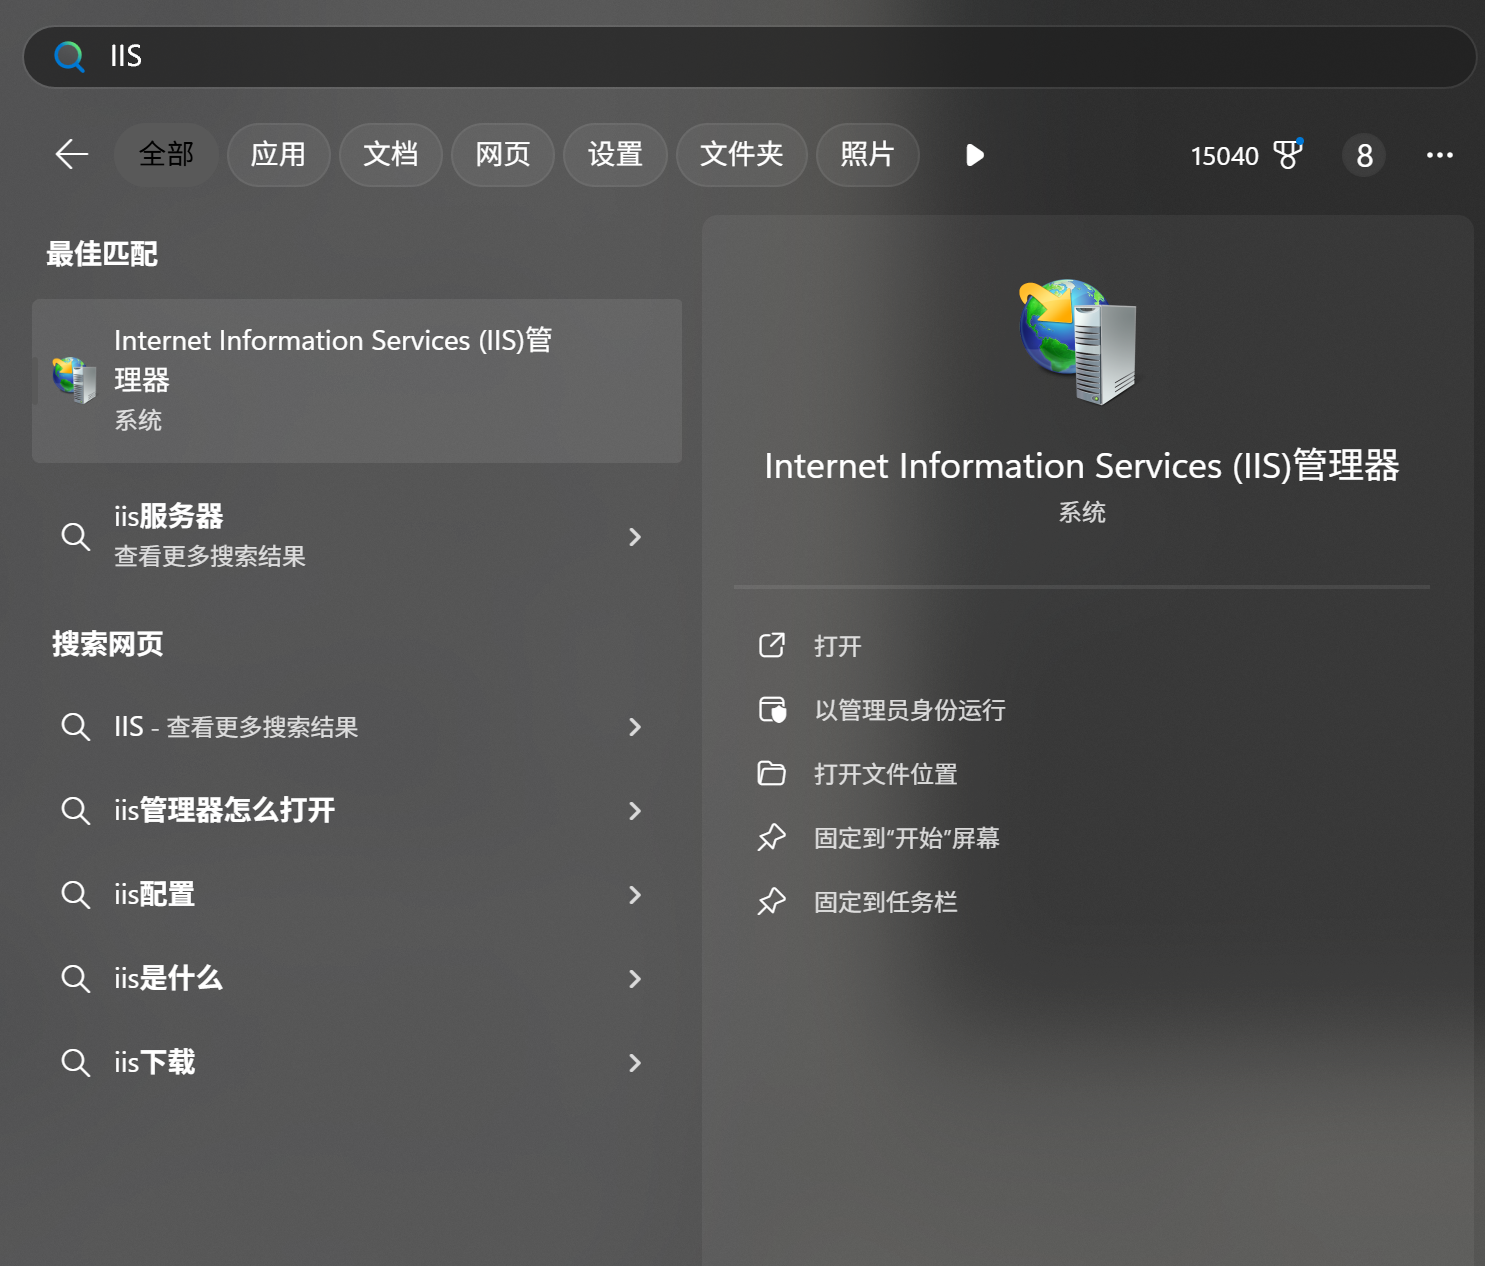Image resolution: width=1485 pixels, height=1266 pixels.
Task: Expand chevron for iis是什么
Action: [635, 979]
